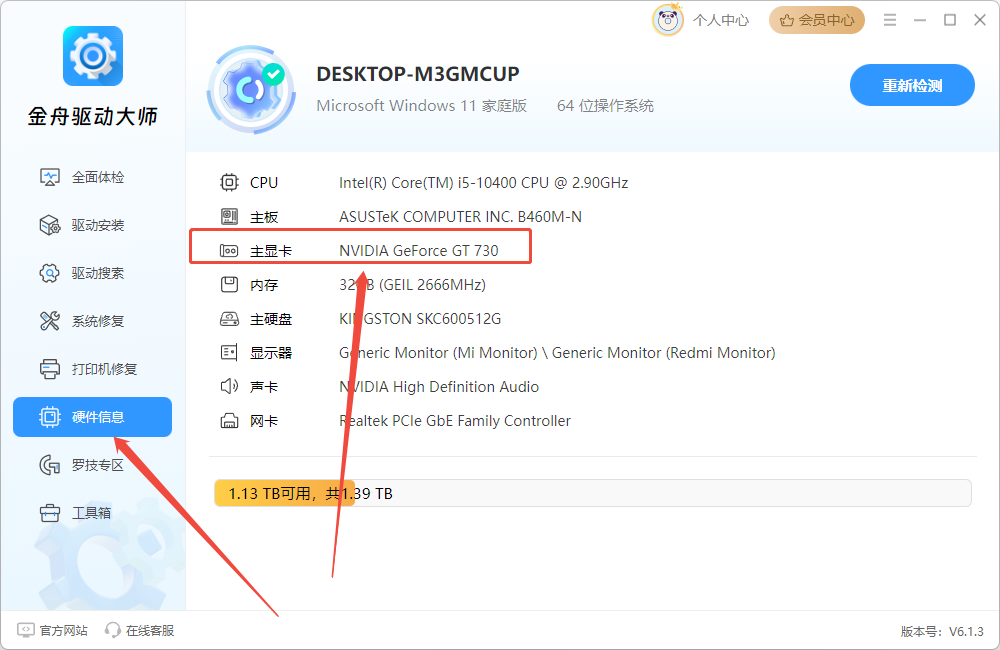Select the KINGSTON SKC600512G disk text
Viewport: 1000px width, 650px height.
point(420,319)
